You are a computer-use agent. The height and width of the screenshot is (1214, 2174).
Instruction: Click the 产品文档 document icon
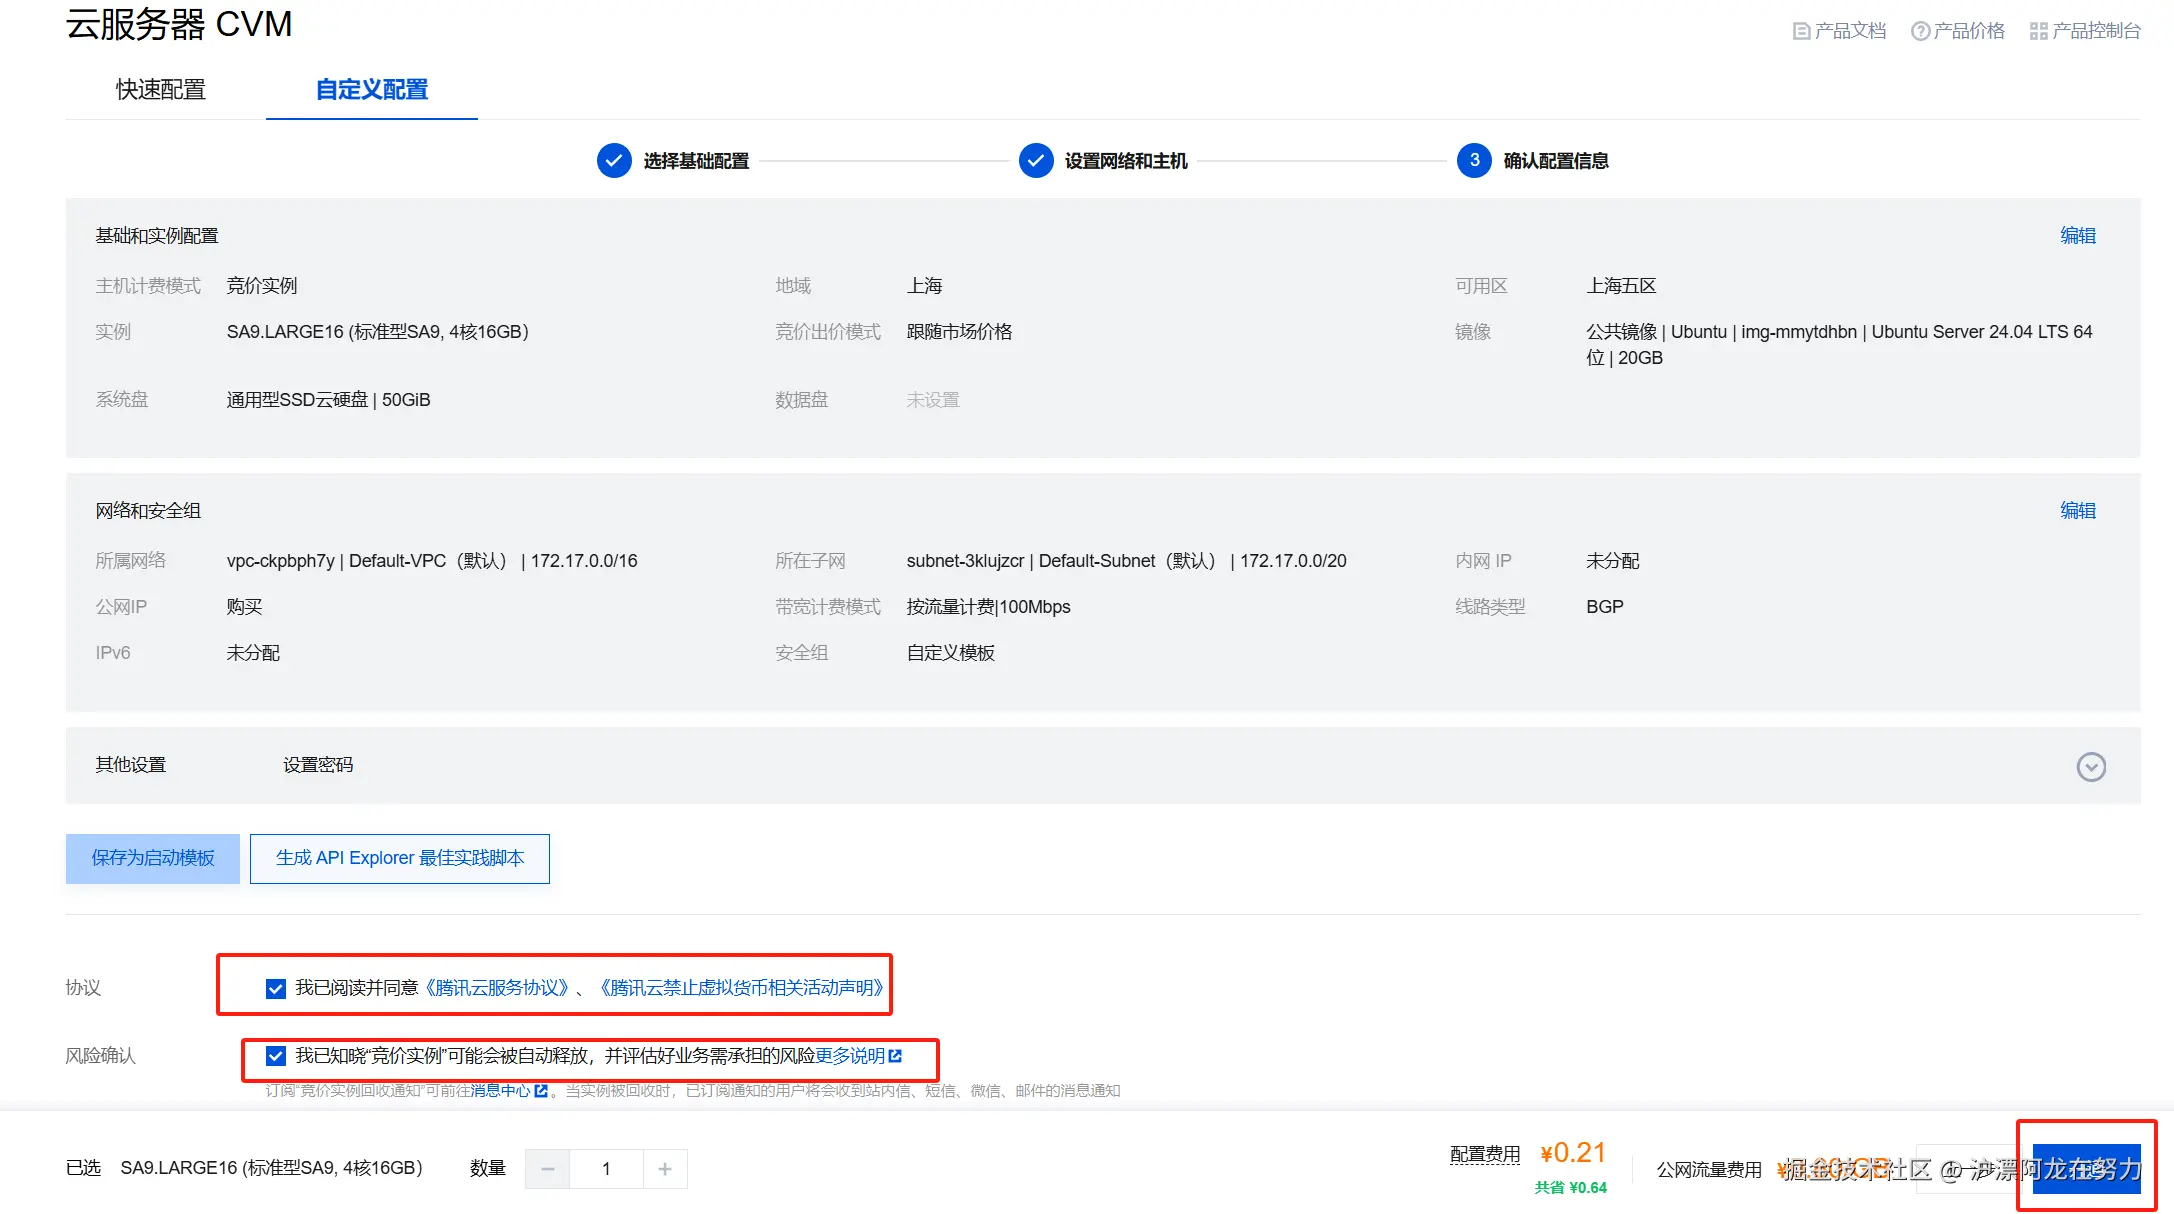pyautogui.click(x=1801, y=31)
